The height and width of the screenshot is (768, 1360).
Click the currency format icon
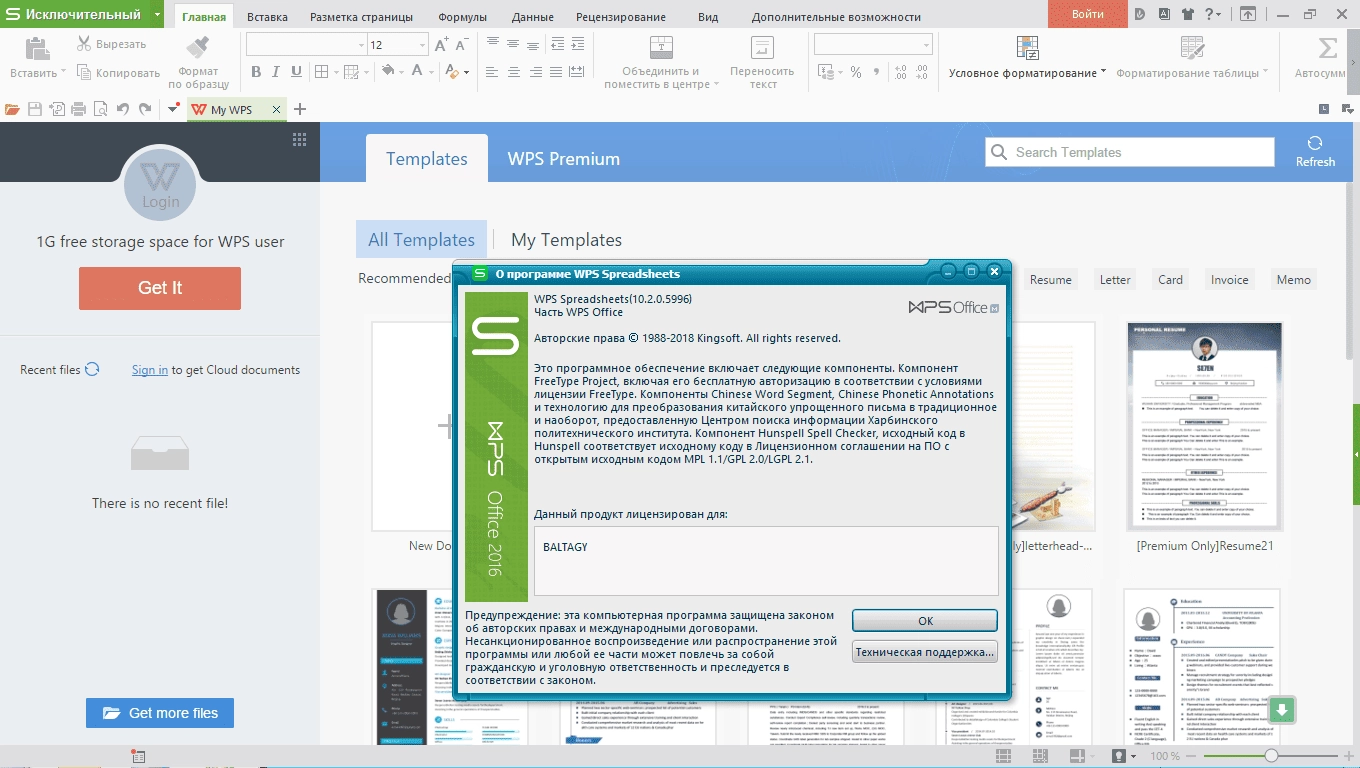(x=825, y=72)
